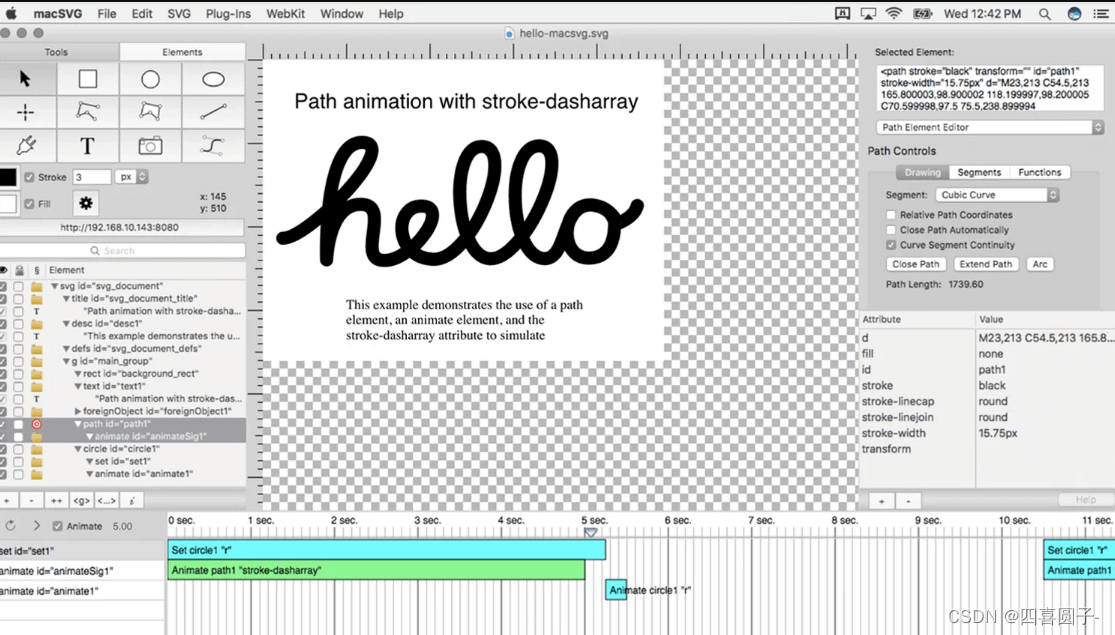Image resolution: width=1115 pixels, height=635 pixels.
Task: Select the ellipse drawing tool
Action: [213, 79]
